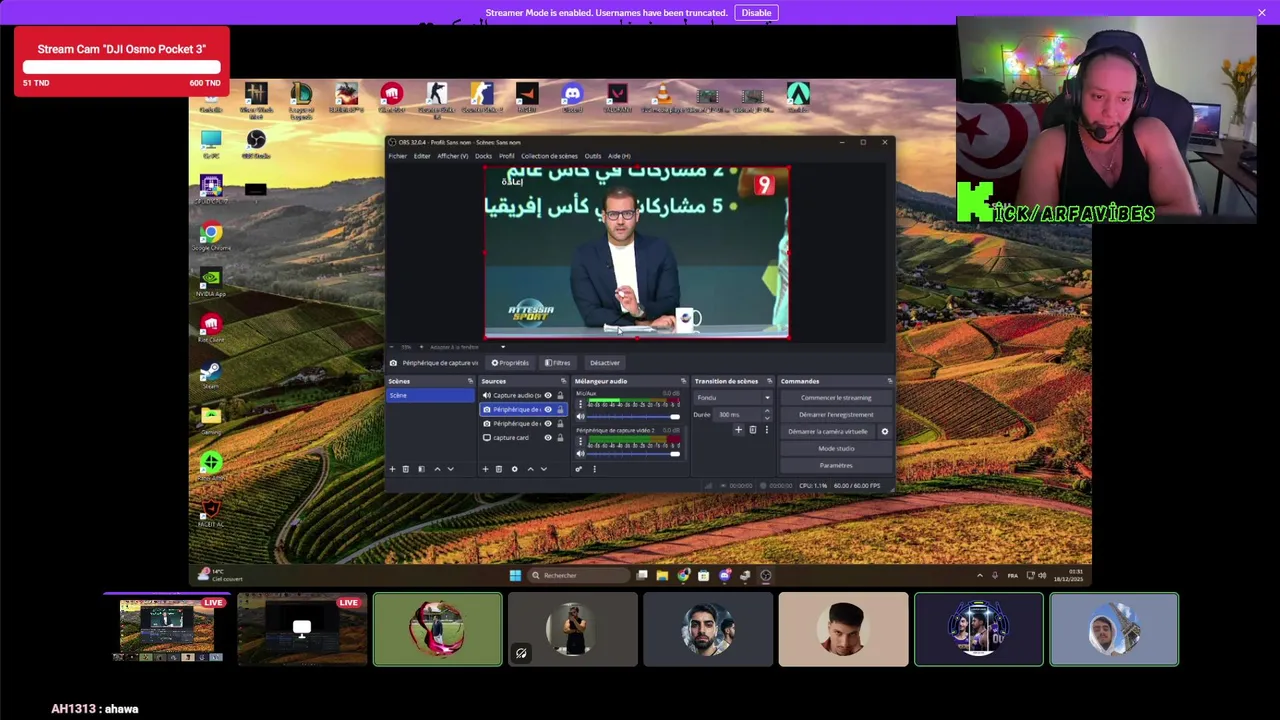Screen dimensions: 1280x720
Task: Select the Scène entry in Scènes list
Action: (x=430, y=395)
